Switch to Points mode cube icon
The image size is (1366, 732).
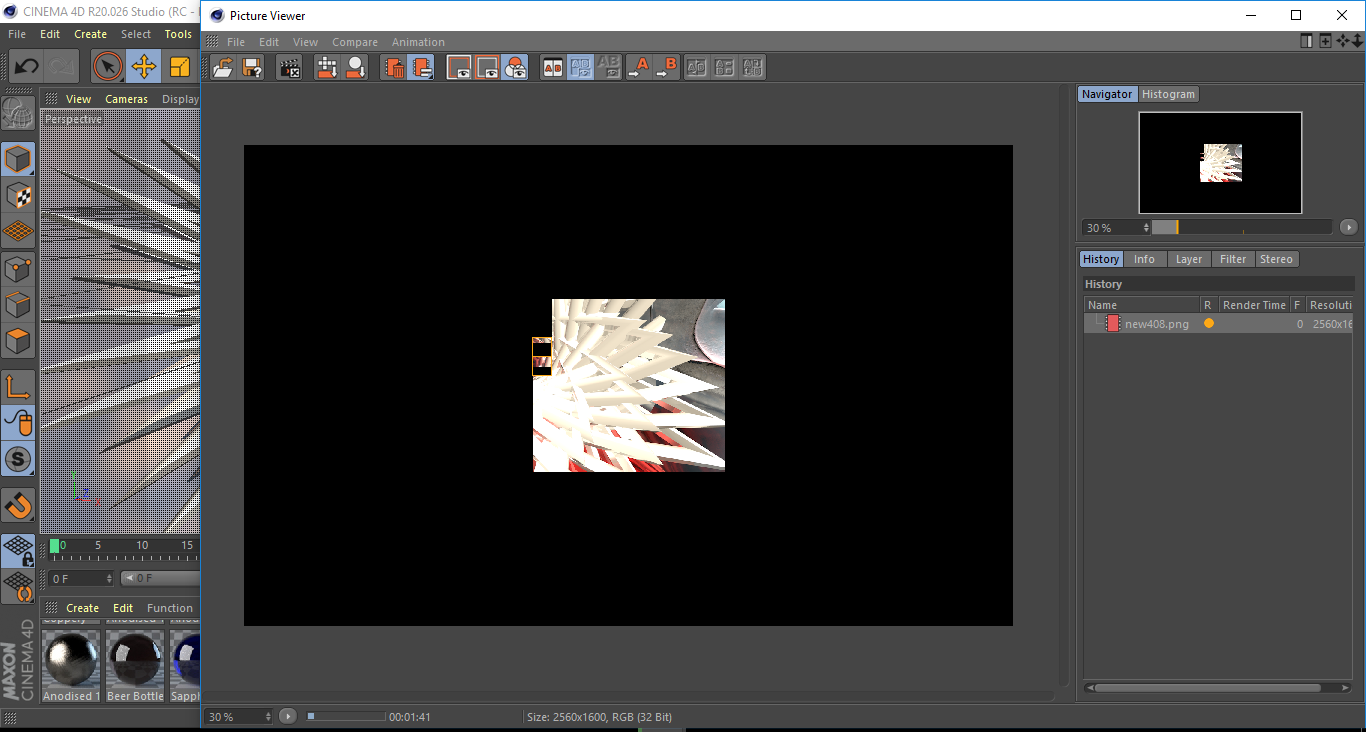18,268
